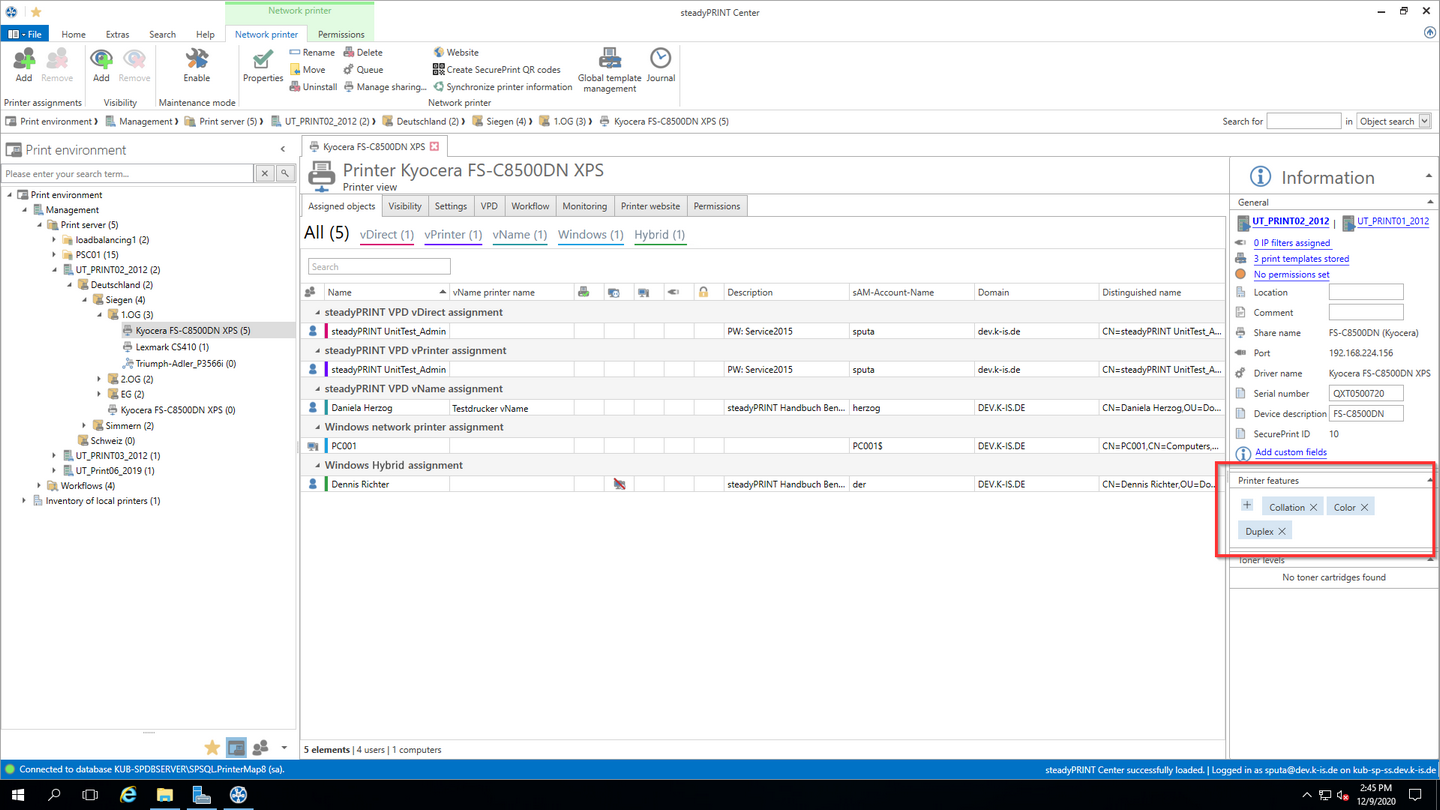
Task: Clear the tree search term
Action: [265, 174]
